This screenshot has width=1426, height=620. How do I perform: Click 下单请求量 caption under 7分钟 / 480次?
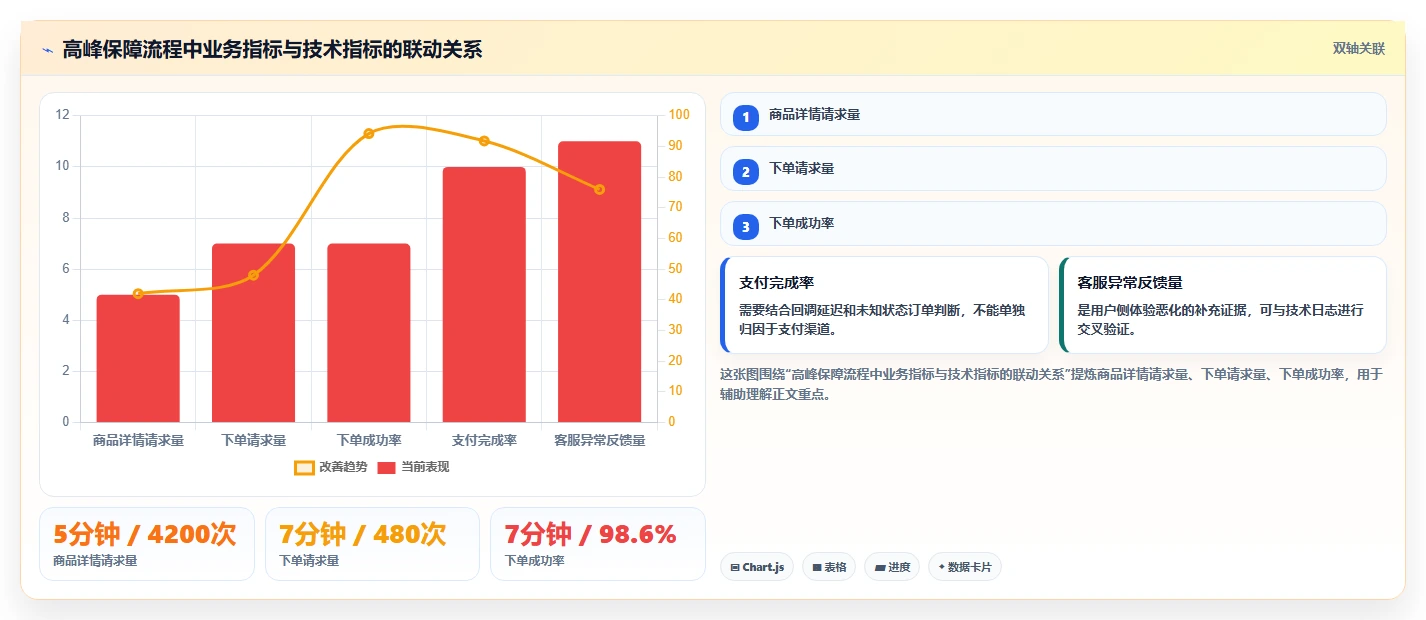(309, 561)
